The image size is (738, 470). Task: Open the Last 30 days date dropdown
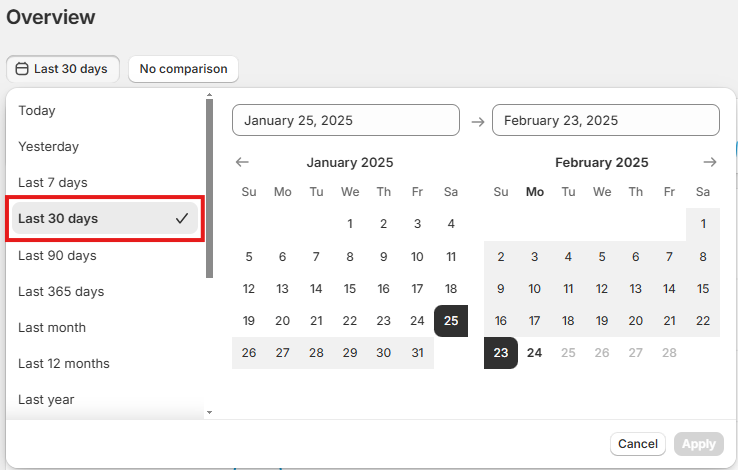point(63,69)
